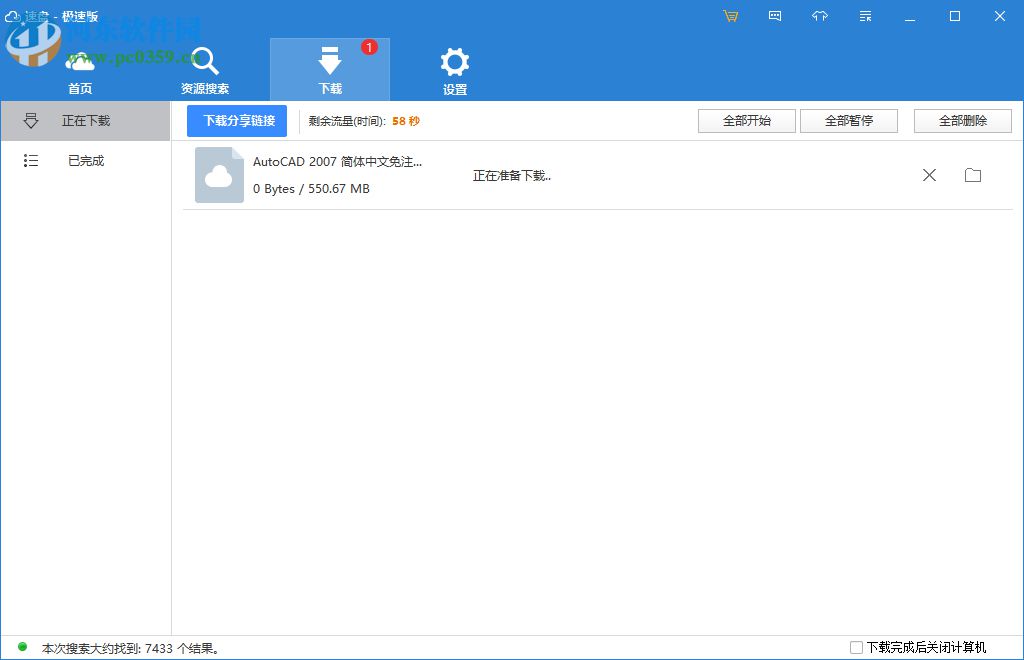Select the 已完成 sidebar list icon
This screenshot has height=660, width=1024.
pos(31,160)
